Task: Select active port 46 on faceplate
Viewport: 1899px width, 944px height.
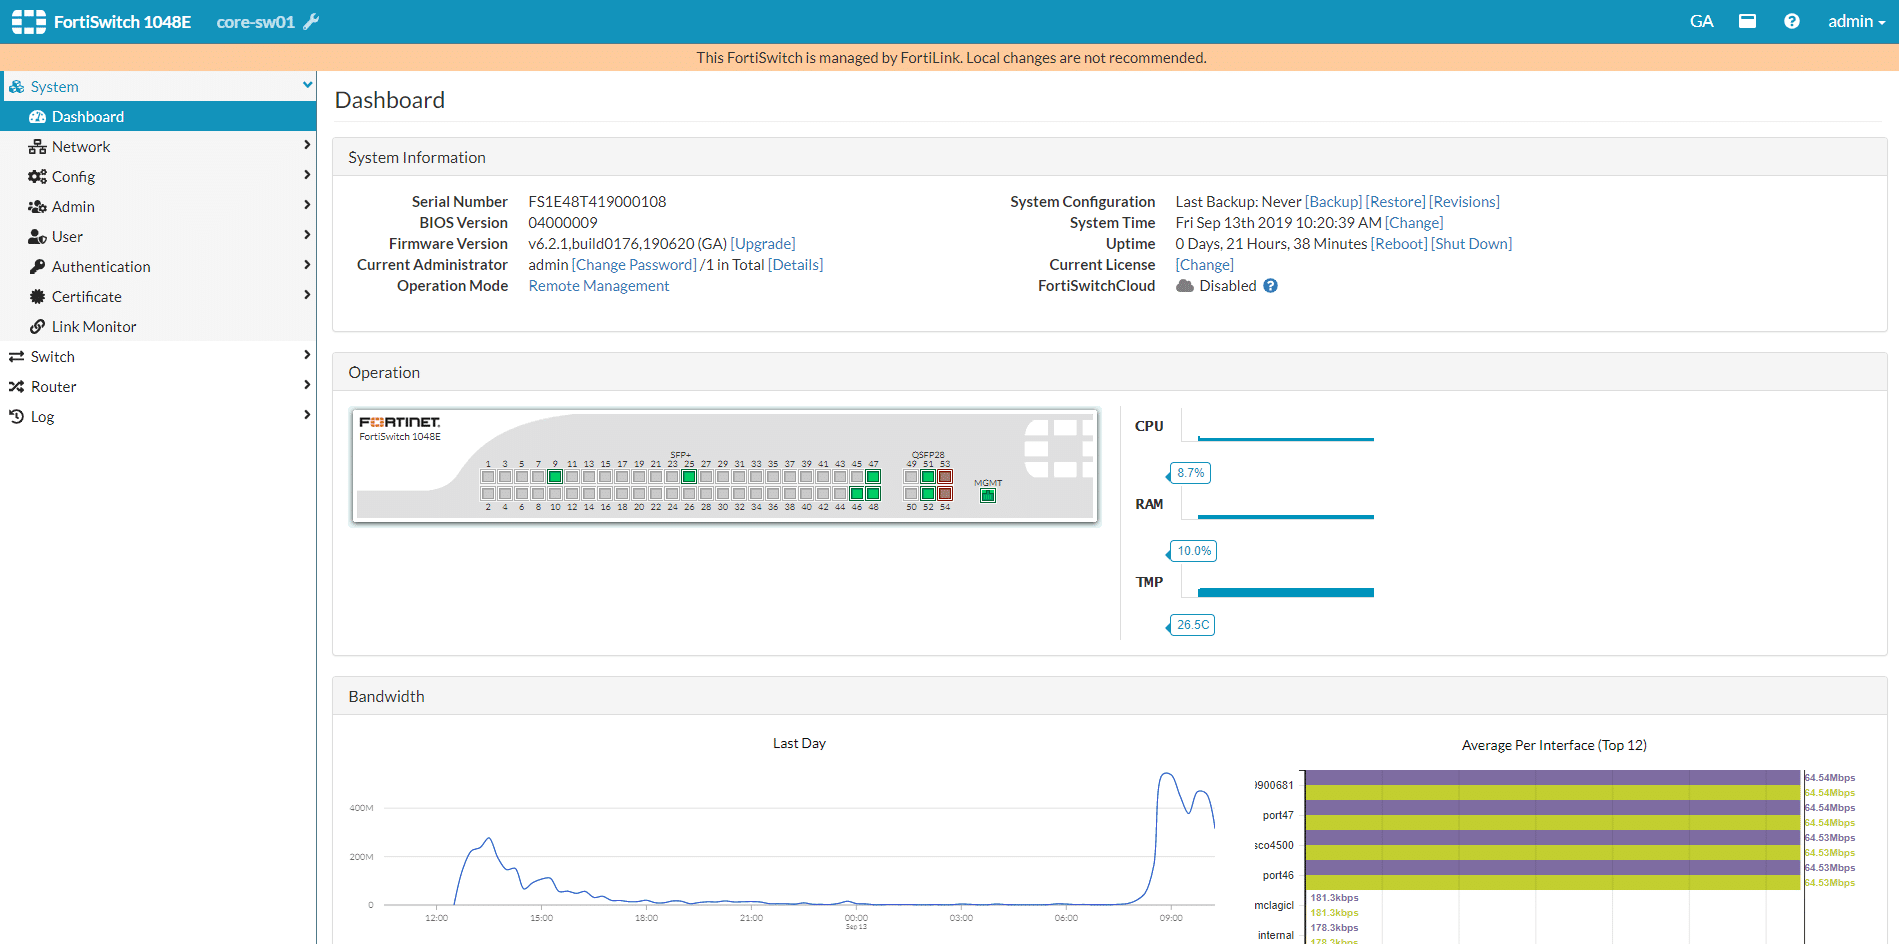Action: click(x=857, y=494)
